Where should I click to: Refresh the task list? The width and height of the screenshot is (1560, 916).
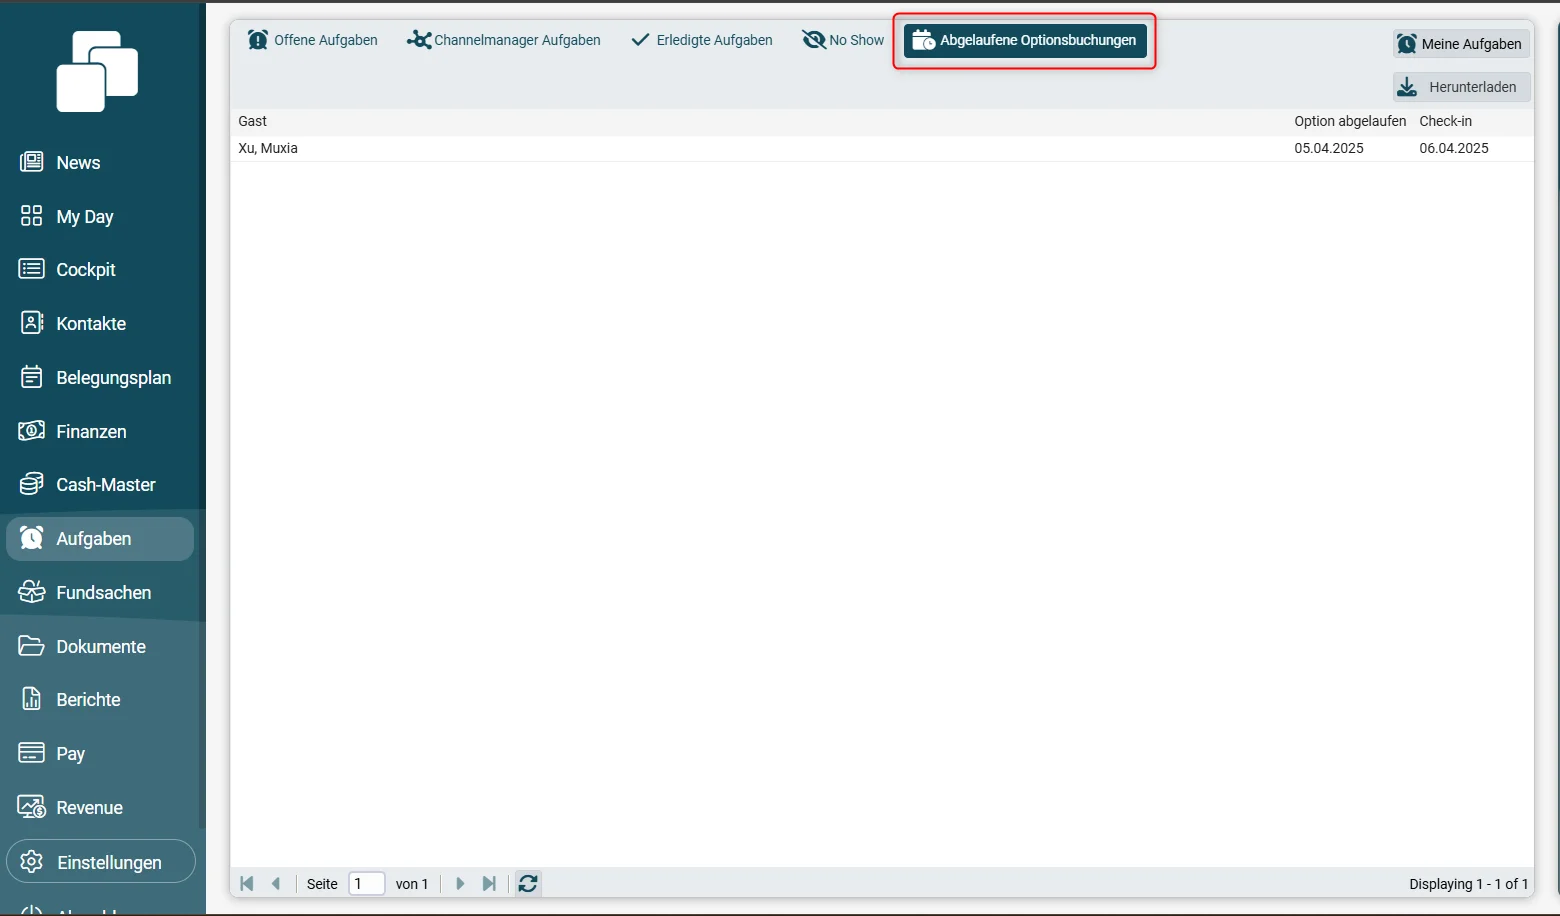(x=528, y=883)
